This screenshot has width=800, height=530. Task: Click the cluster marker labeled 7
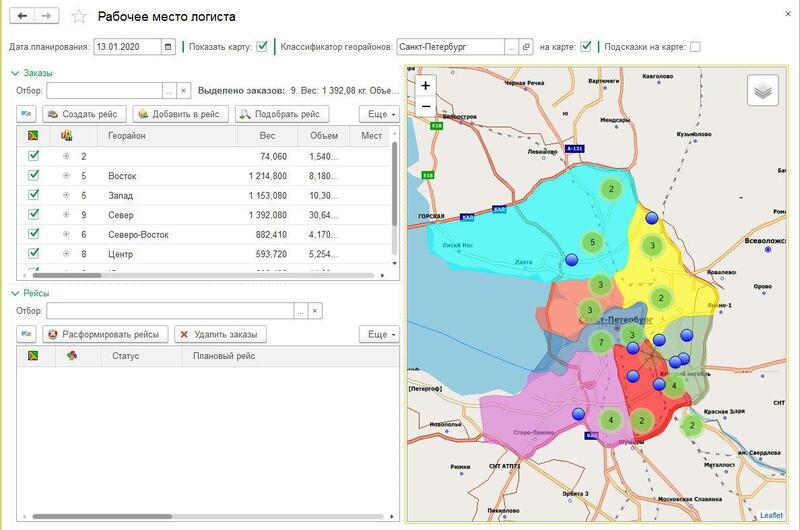pyautogui.click(x=600, y=343)
